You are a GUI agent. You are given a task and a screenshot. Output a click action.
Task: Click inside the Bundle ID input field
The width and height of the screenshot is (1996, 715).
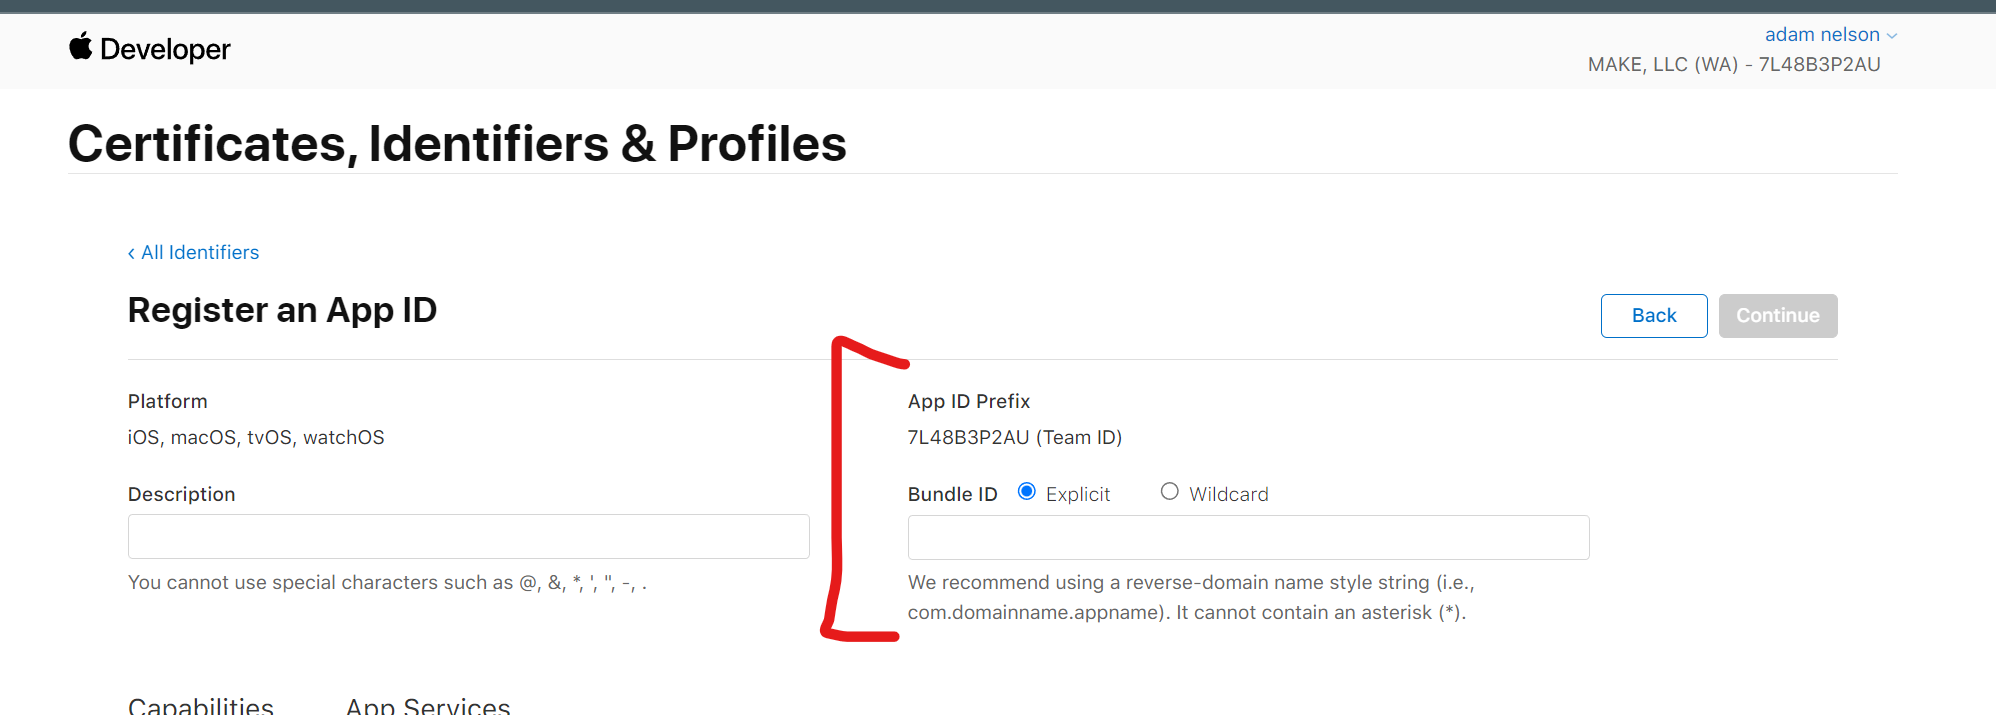pos(1247,537)
